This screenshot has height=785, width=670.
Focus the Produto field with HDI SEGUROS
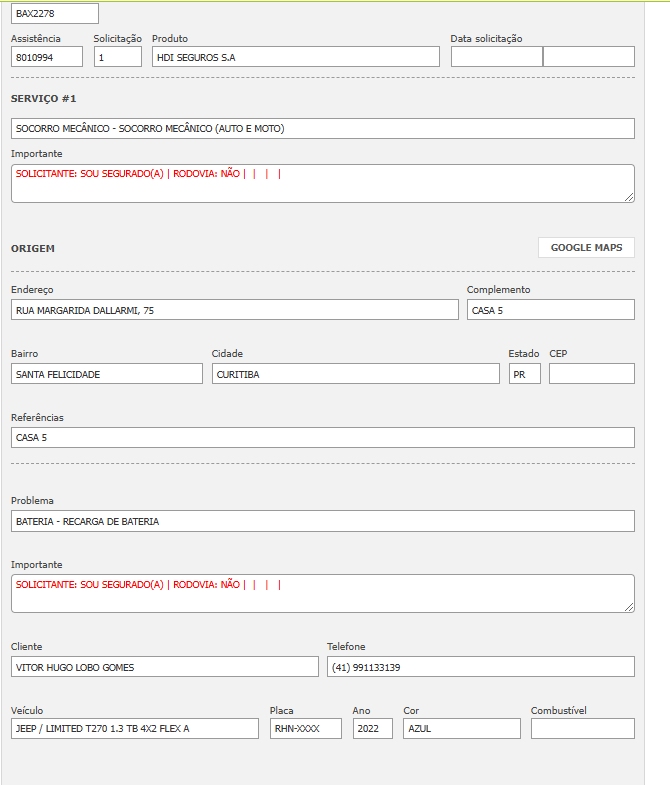coord(295,57)
